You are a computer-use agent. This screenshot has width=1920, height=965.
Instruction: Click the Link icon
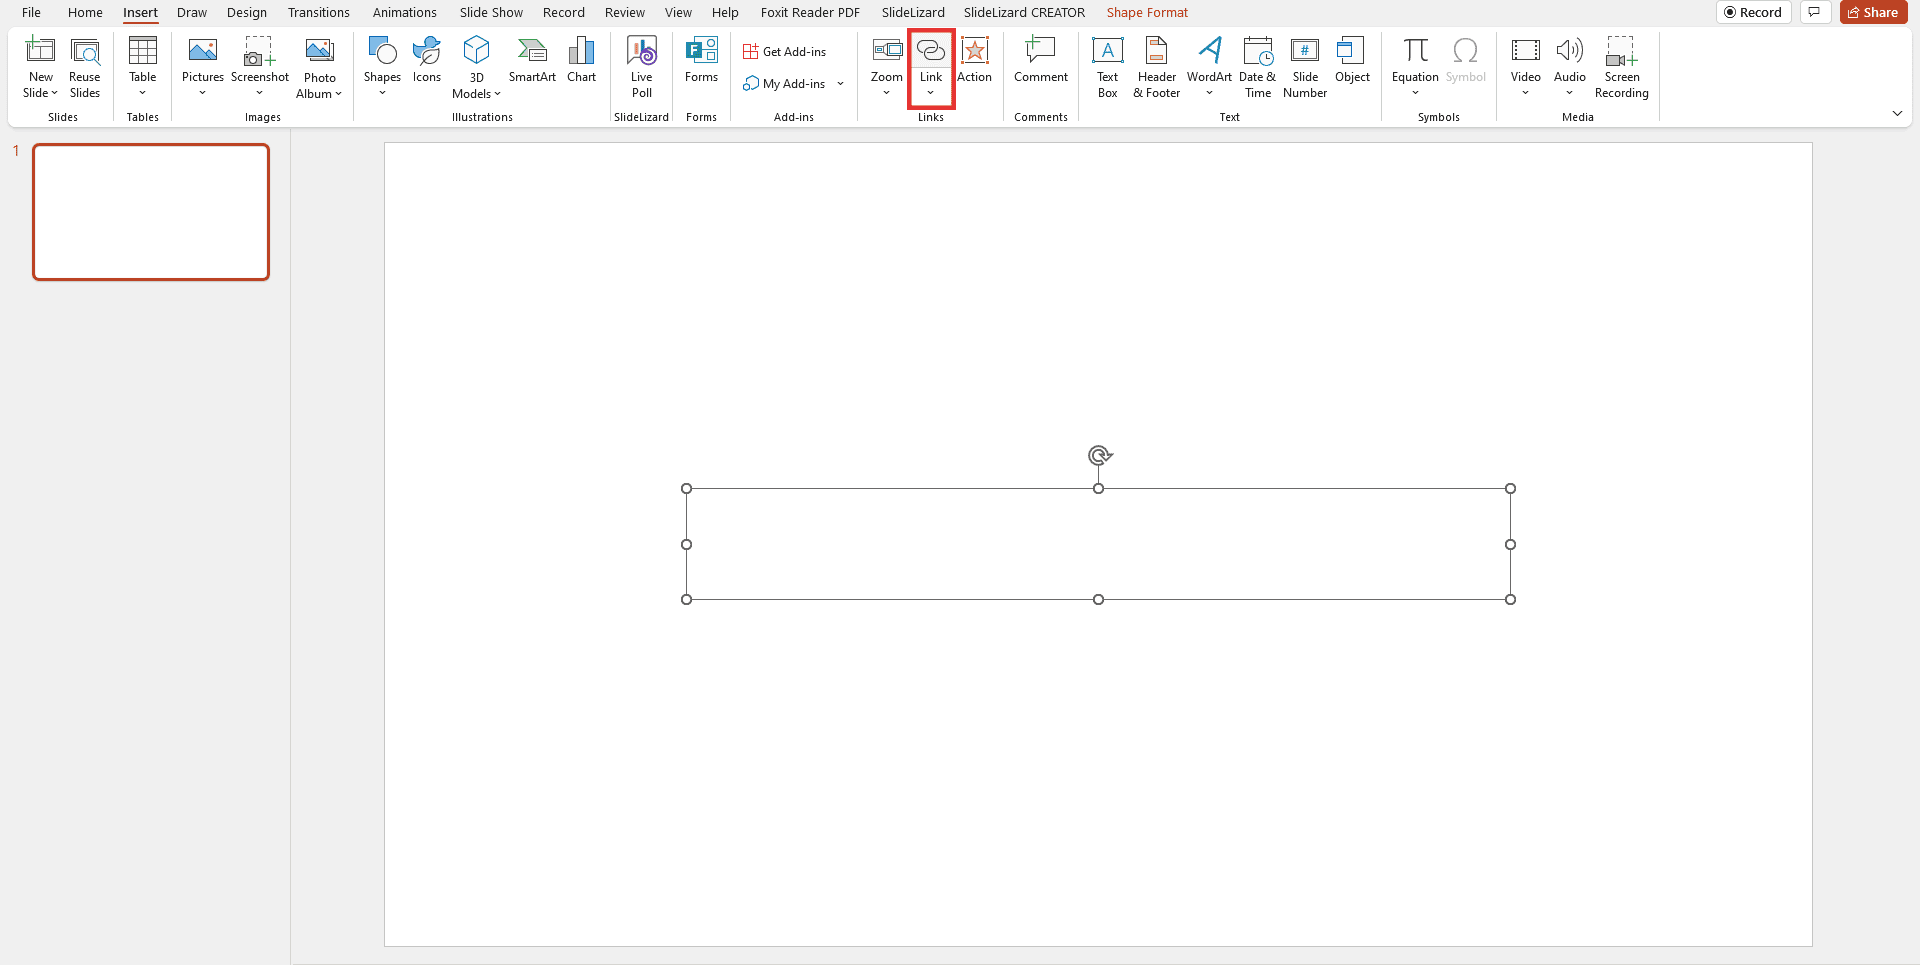coord(931,51)
